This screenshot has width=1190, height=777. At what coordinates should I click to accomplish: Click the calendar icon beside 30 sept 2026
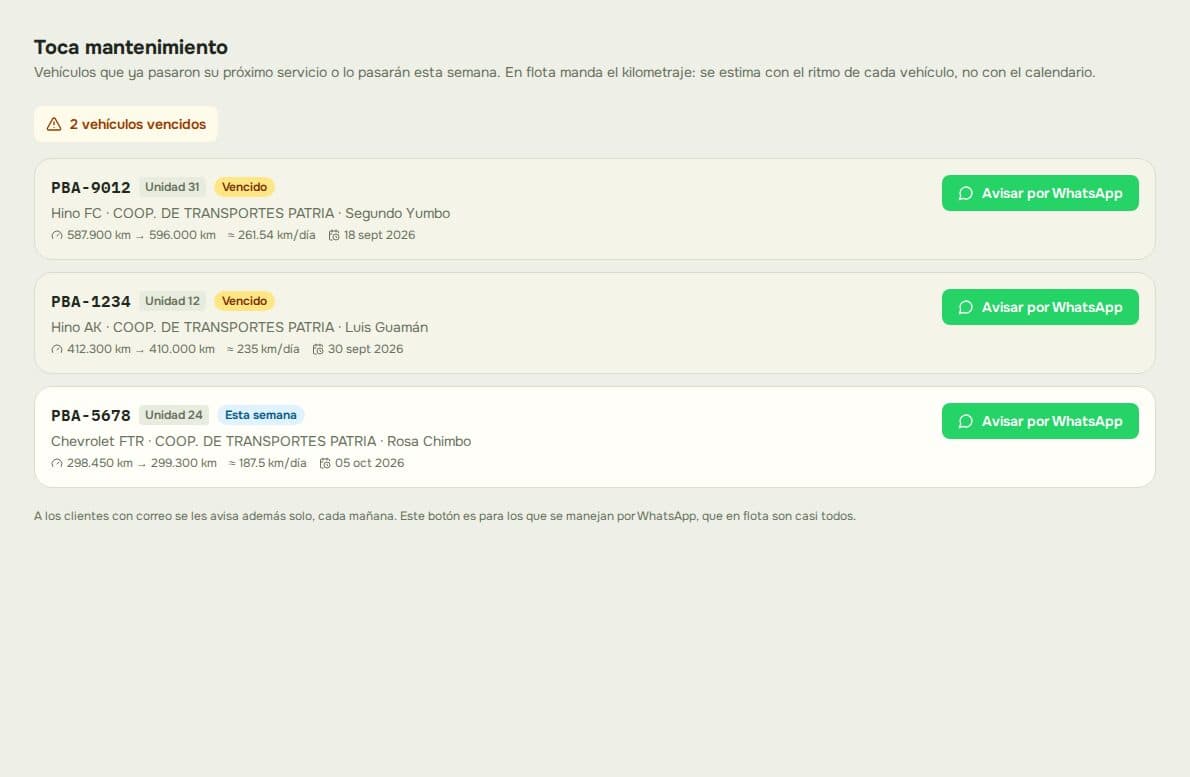pyautogui.click(x=318, y=349)
